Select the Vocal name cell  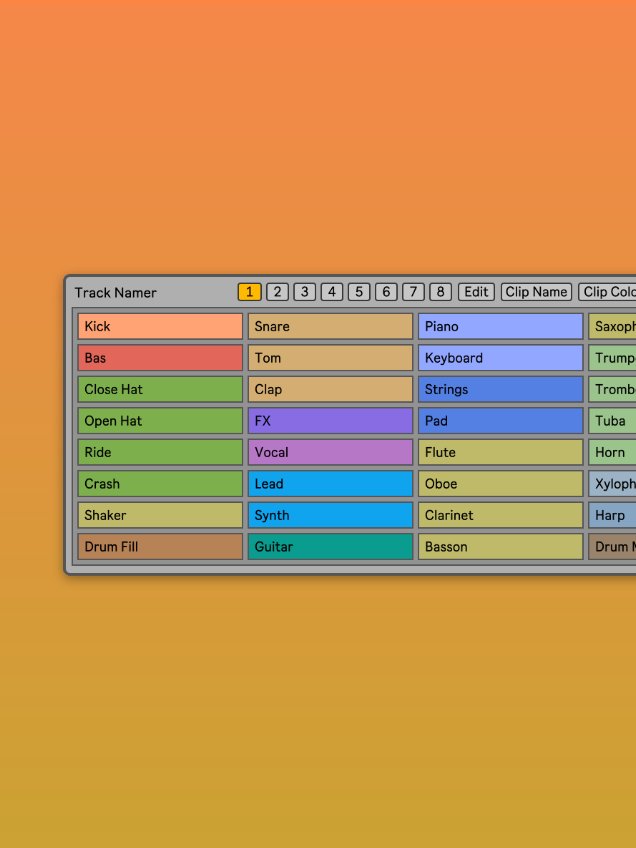330,452
